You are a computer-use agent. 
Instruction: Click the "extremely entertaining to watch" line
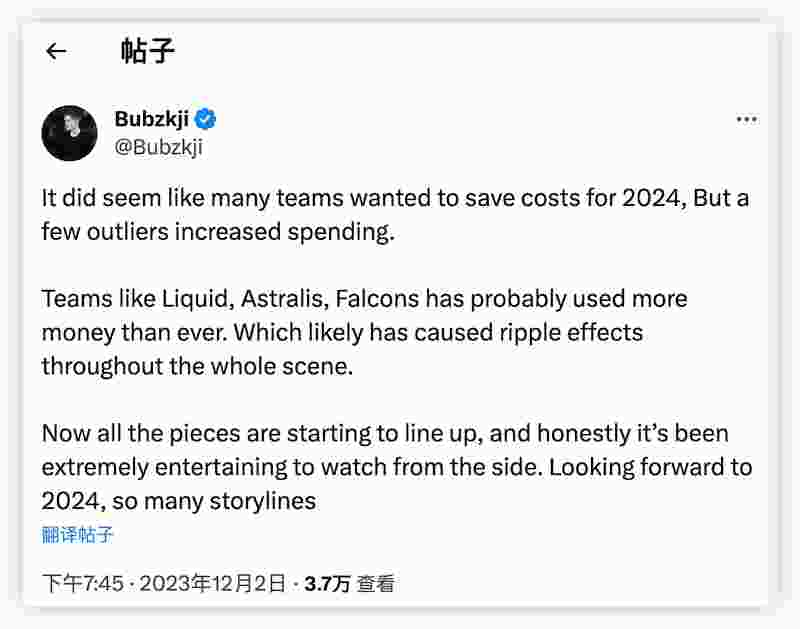click(x=396, y=467)
